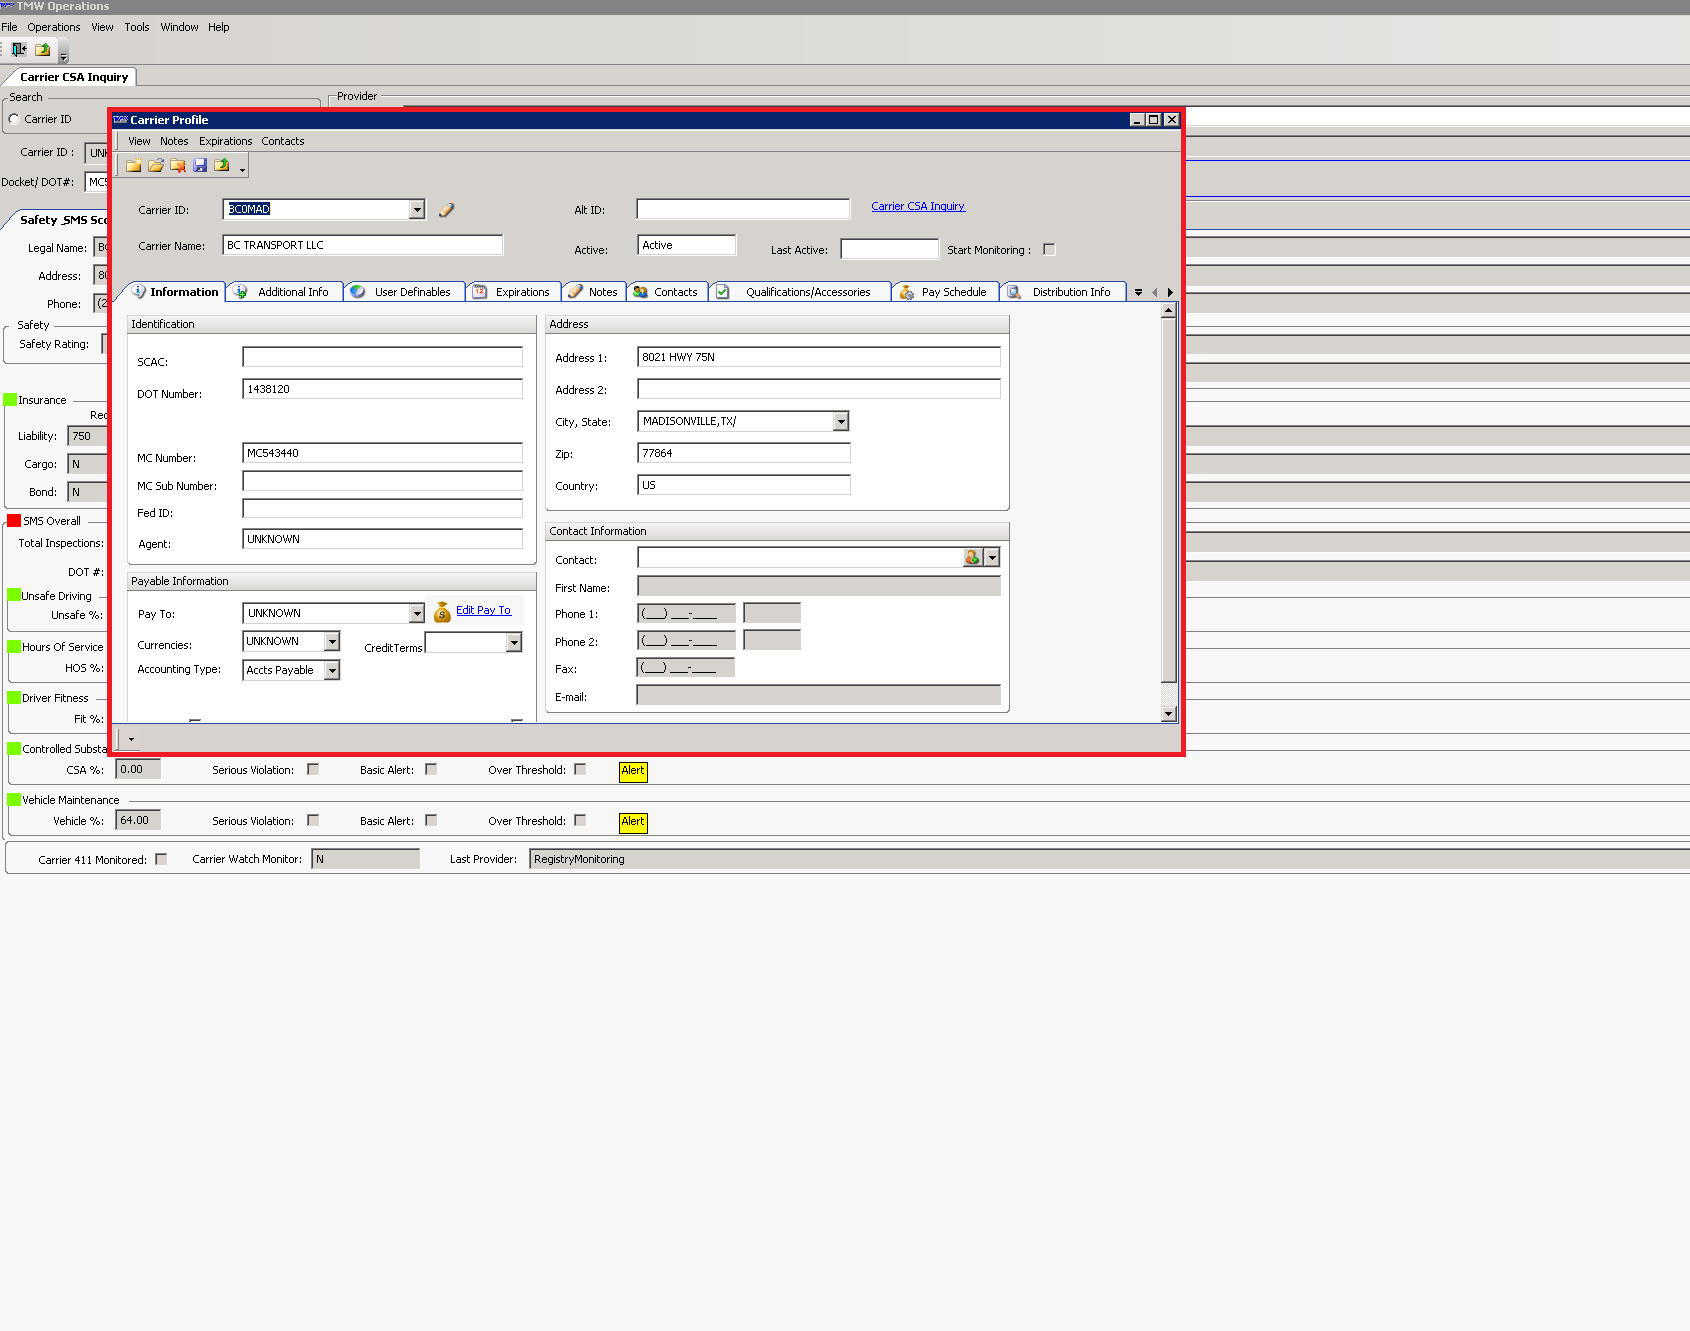Open the City, State dropdown

[841, 421]
